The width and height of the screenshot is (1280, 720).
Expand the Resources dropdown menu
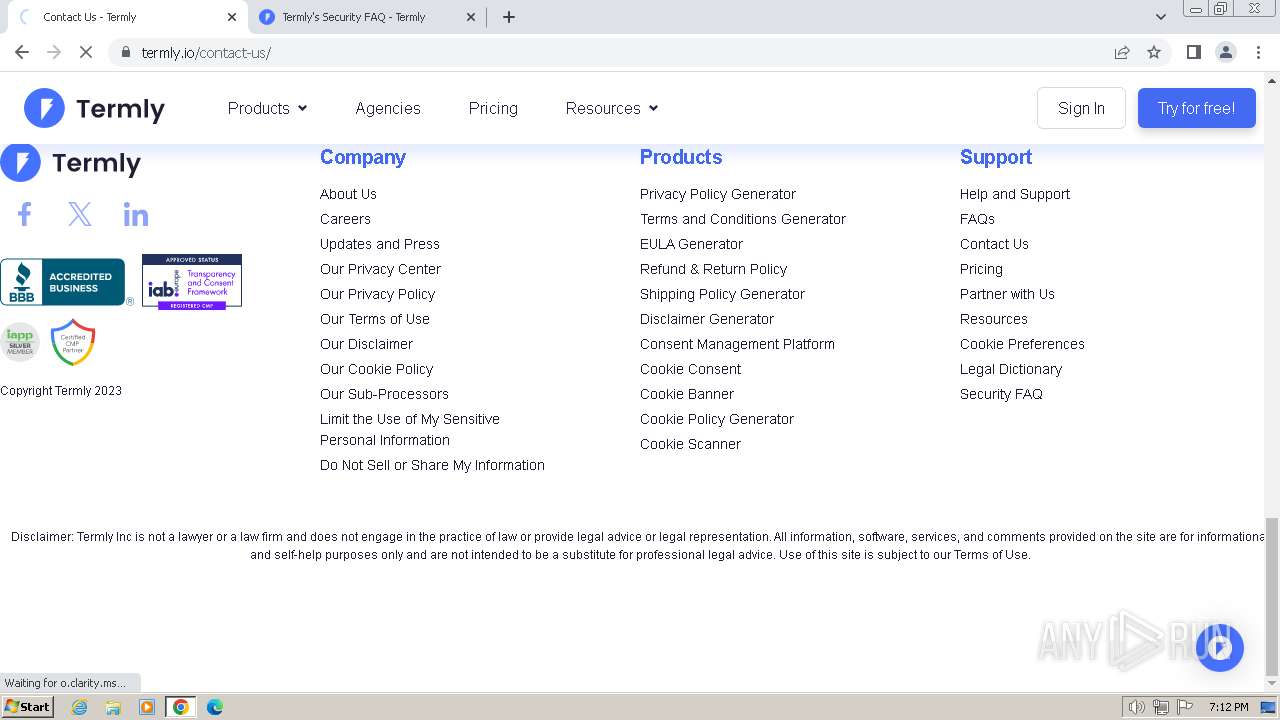coord(611,108)
